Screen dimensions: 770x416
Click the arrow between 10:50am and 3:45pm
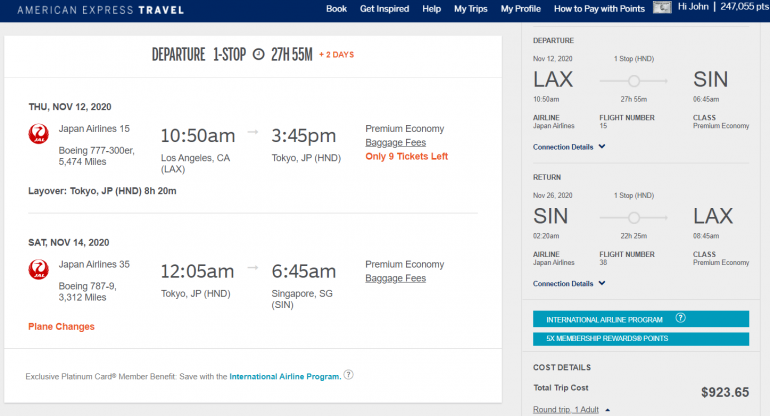(253, 131)
